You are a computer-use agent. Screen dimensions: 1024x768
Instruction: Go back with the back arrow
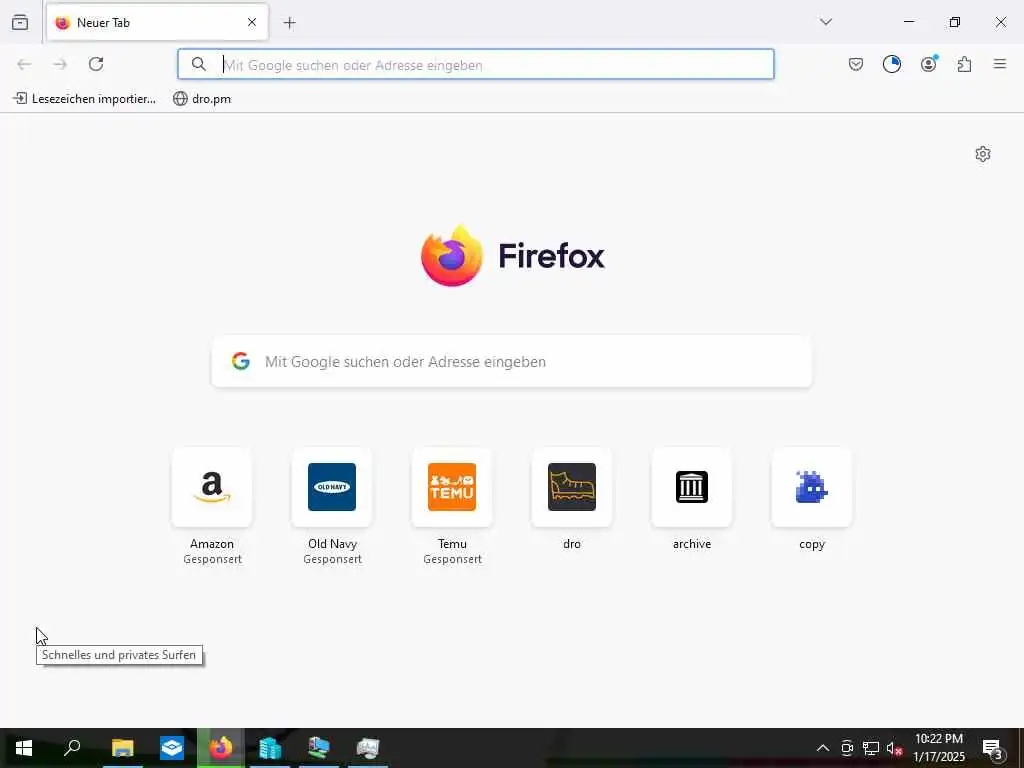(x=24, y=64)
